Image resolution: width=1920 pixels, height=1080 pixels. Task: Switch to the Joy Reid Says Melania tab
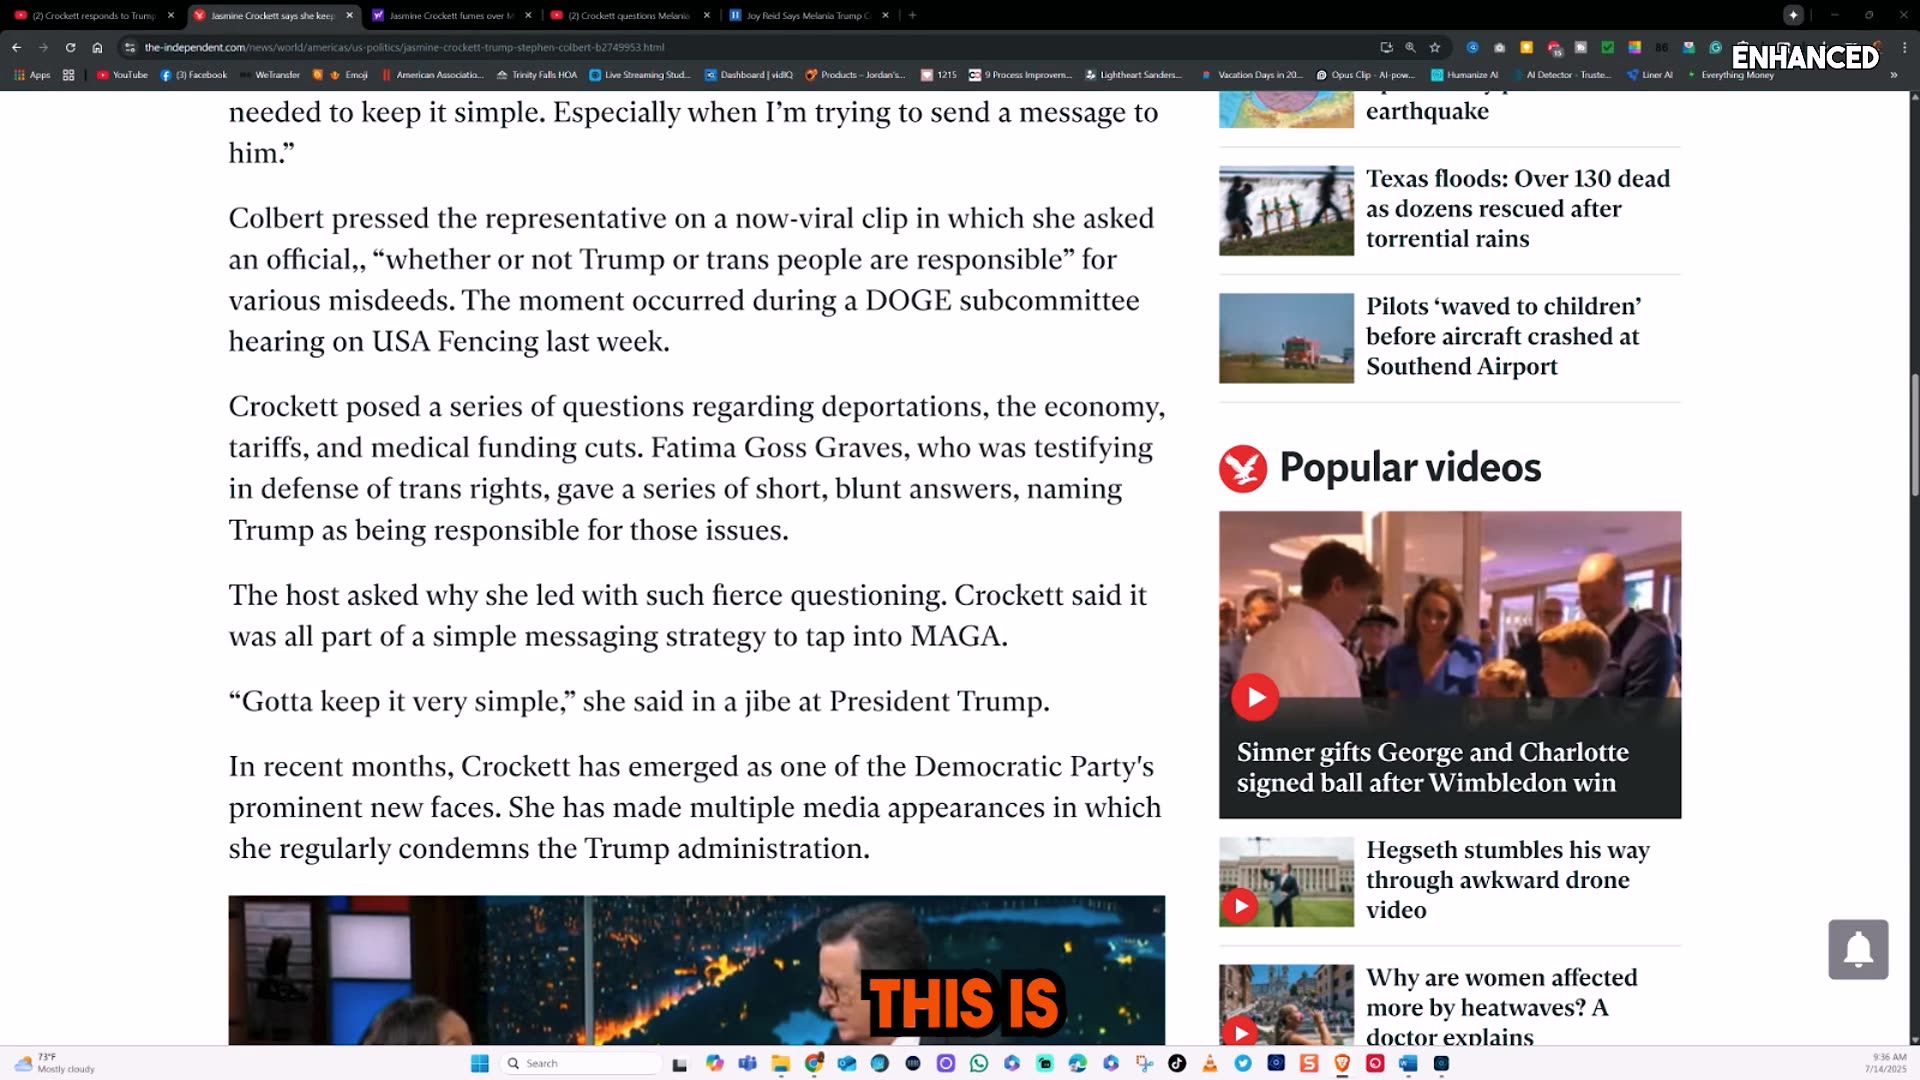pos(807,15)
